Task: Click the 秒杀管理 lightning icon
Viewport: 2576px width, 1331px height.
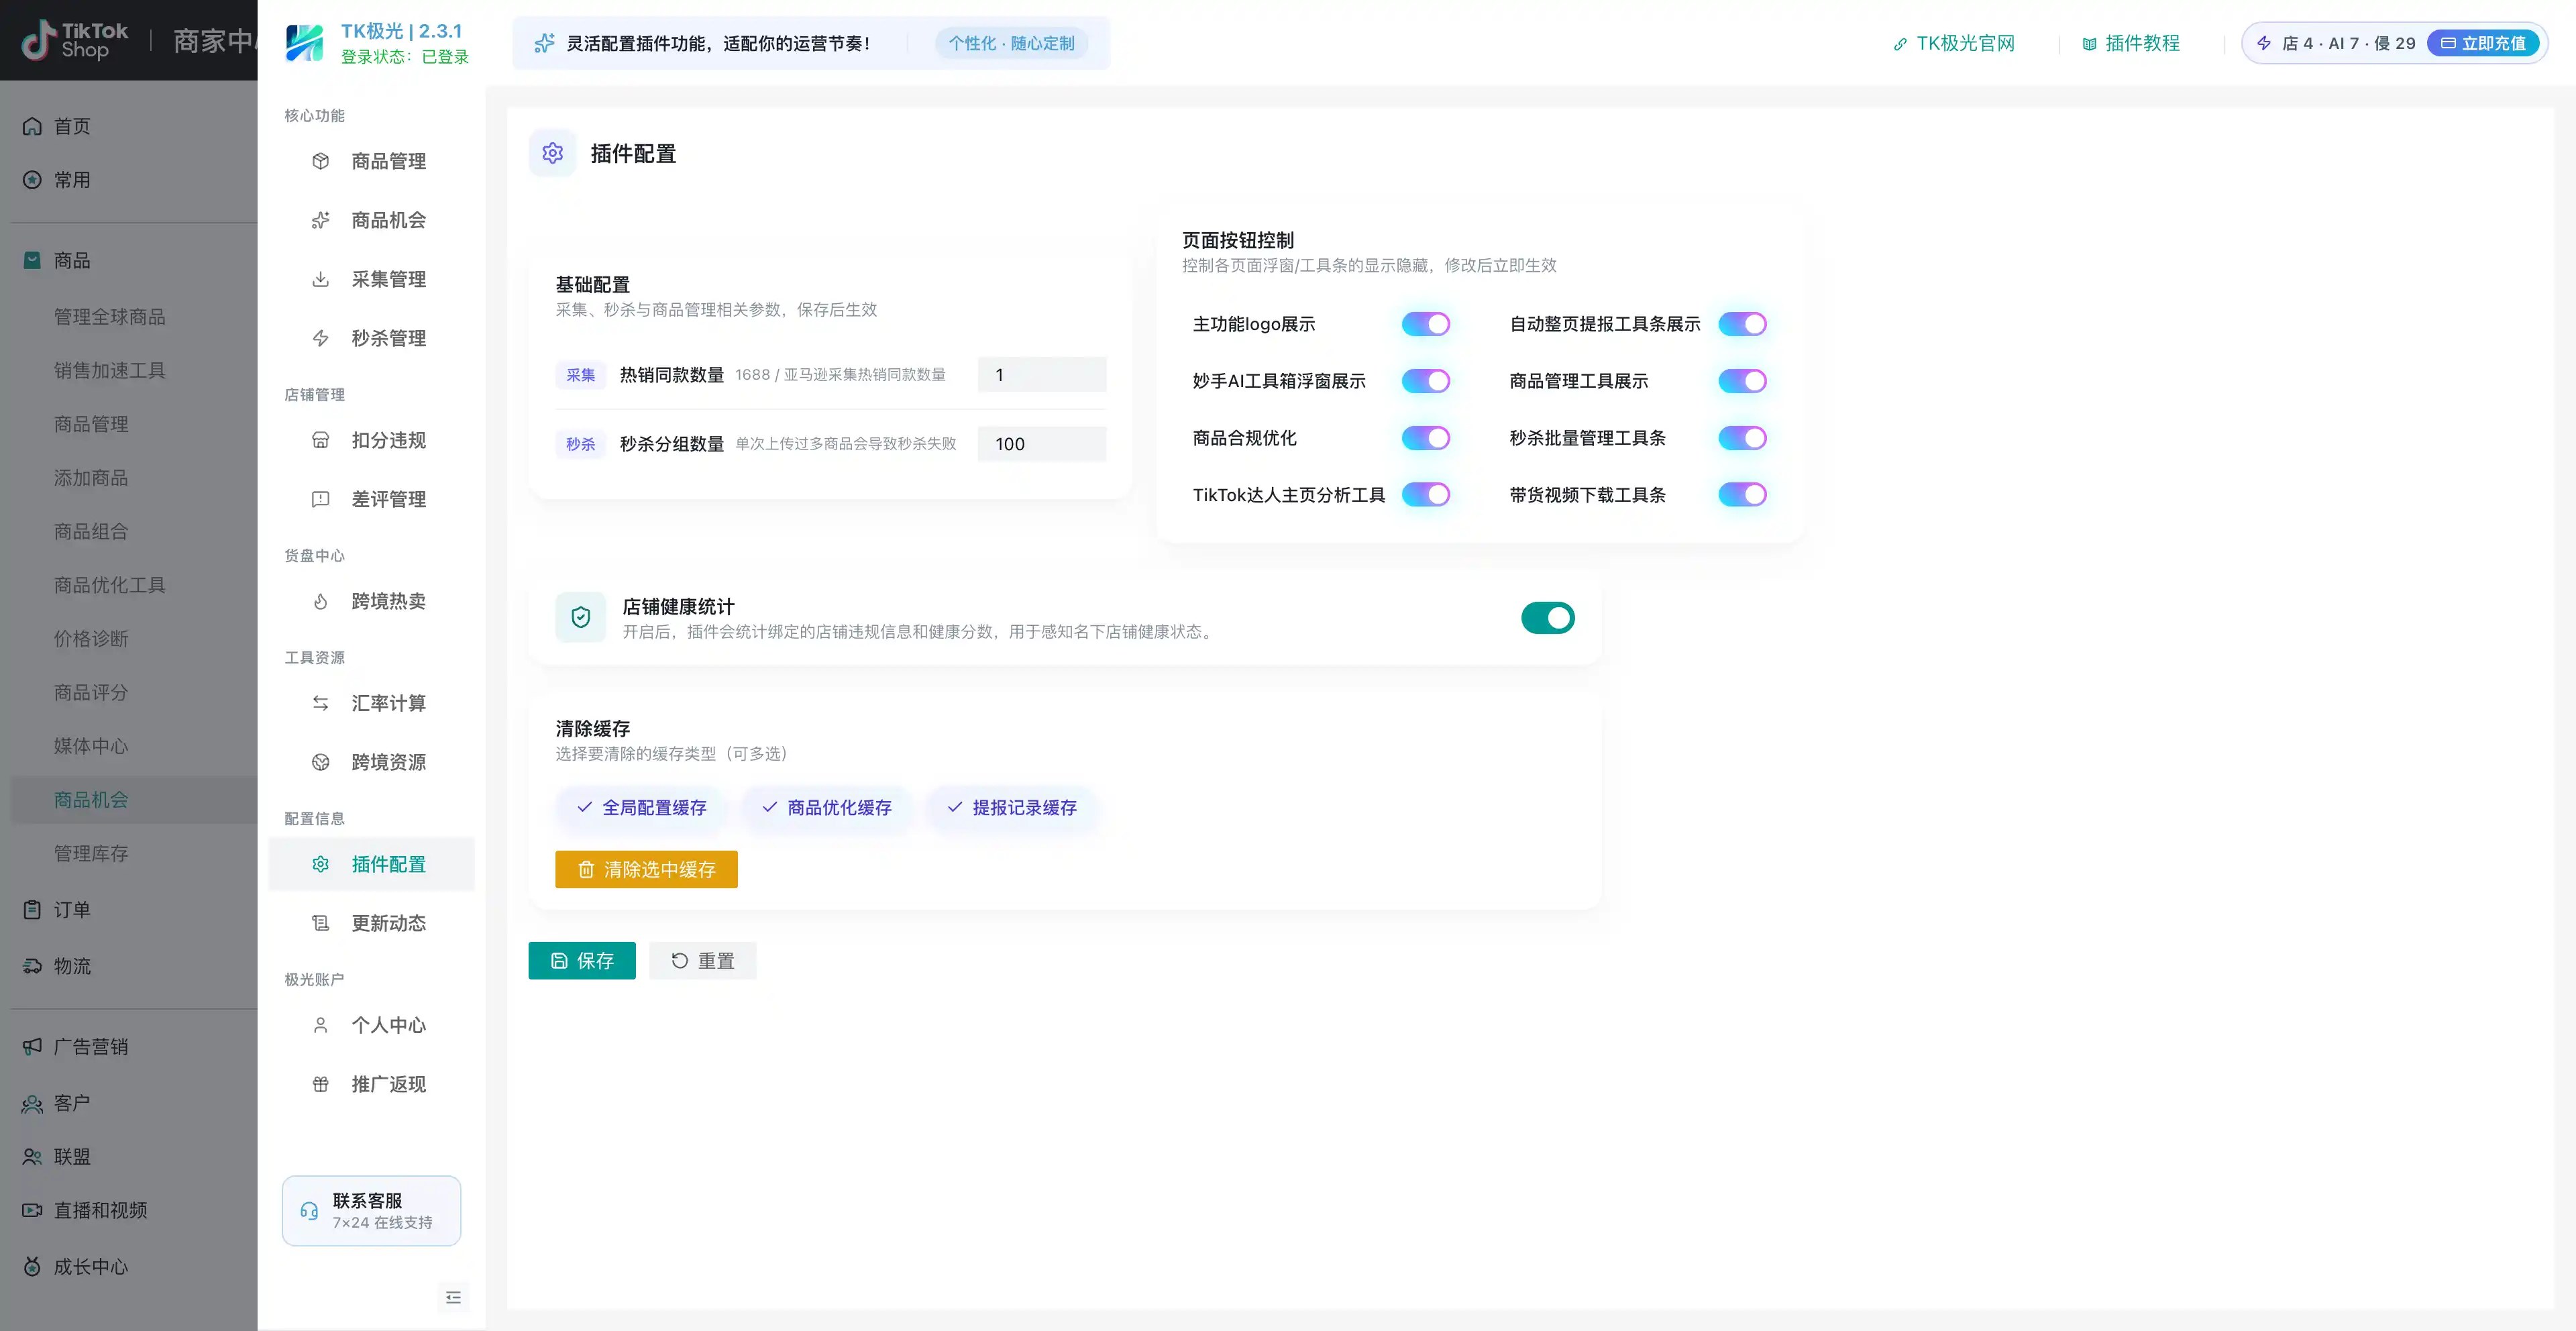Action: (x=320, y=338)
